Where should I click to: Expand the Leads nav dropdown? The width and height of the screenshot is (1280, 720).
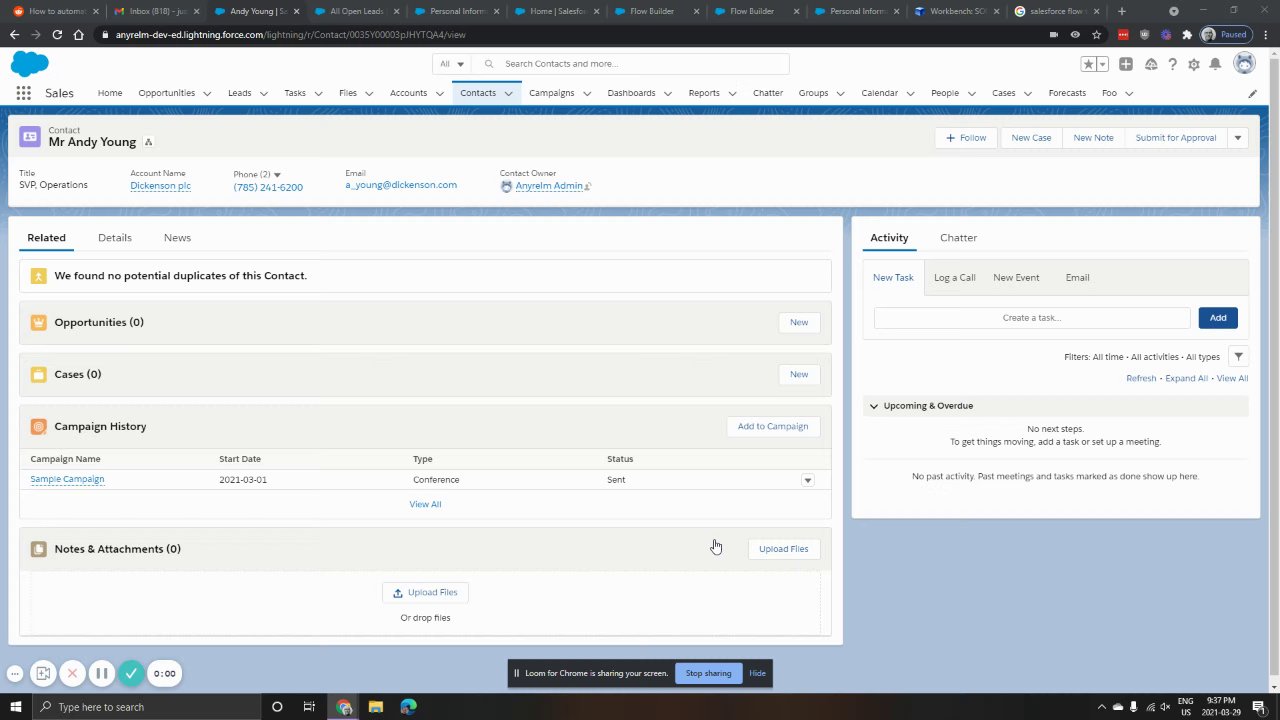click(x=264, y=93)
